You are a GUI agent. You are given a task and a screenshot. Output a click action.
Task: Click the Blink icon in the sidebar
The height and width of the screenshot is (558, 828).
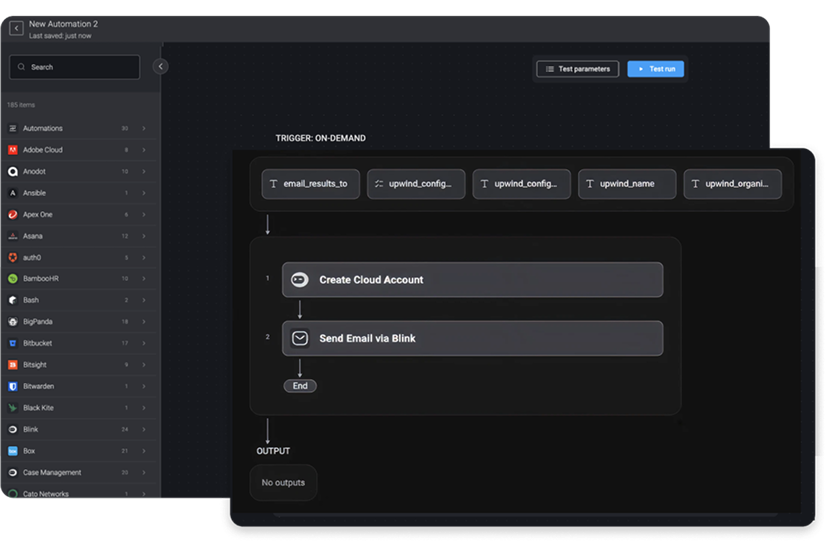click(x=13, y=430)
